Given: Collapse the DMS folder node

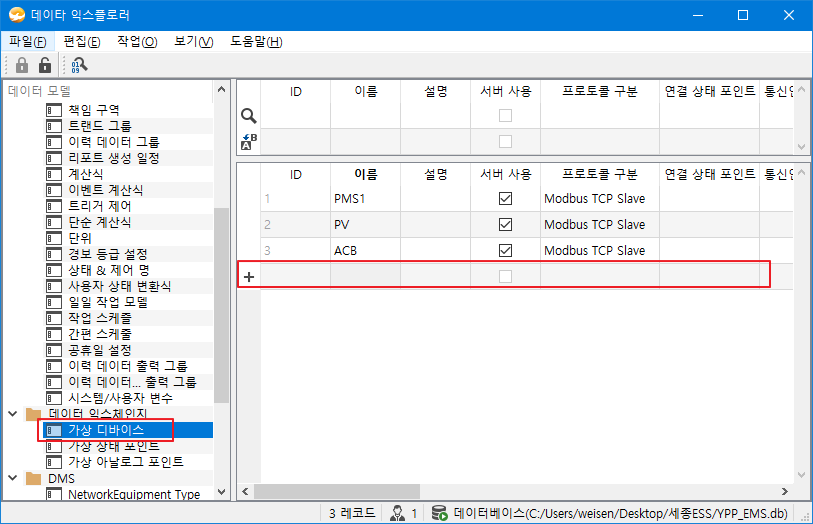Looking at the screenshot, I should [x=12, y=479].
